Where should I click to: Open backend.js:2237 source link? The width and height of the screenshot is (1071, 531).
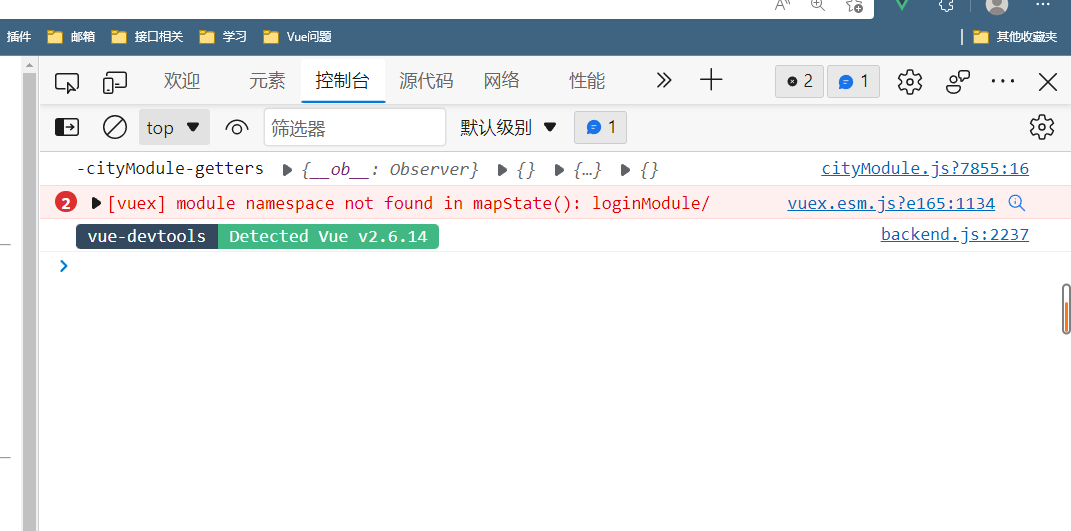(955, 235)
